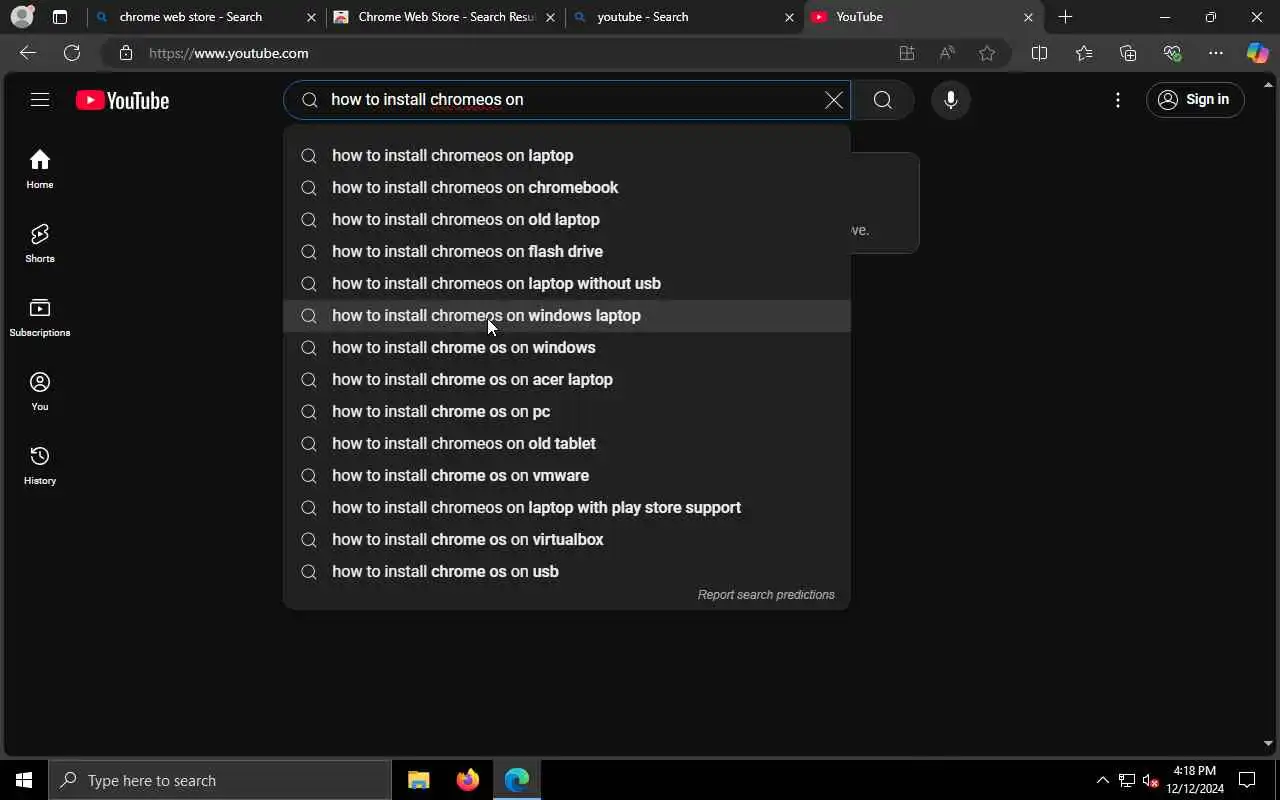Refresh the page
Screen dimensions: 1280x800
pyautogui.click(x=72, y=53)
